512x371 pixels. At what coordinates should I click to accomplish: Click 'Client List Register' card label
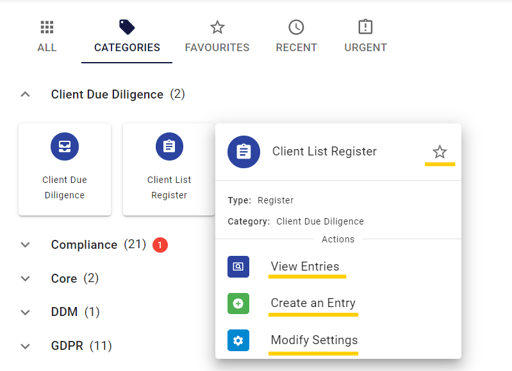(169, 187)
